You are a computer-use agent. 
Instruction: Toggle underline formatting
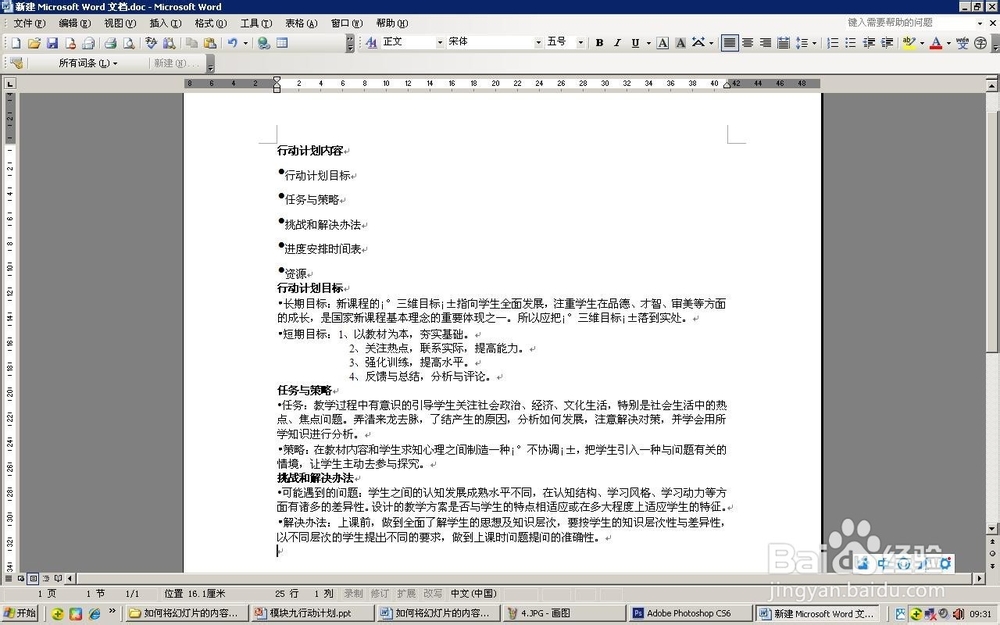(x=634, y=42)
